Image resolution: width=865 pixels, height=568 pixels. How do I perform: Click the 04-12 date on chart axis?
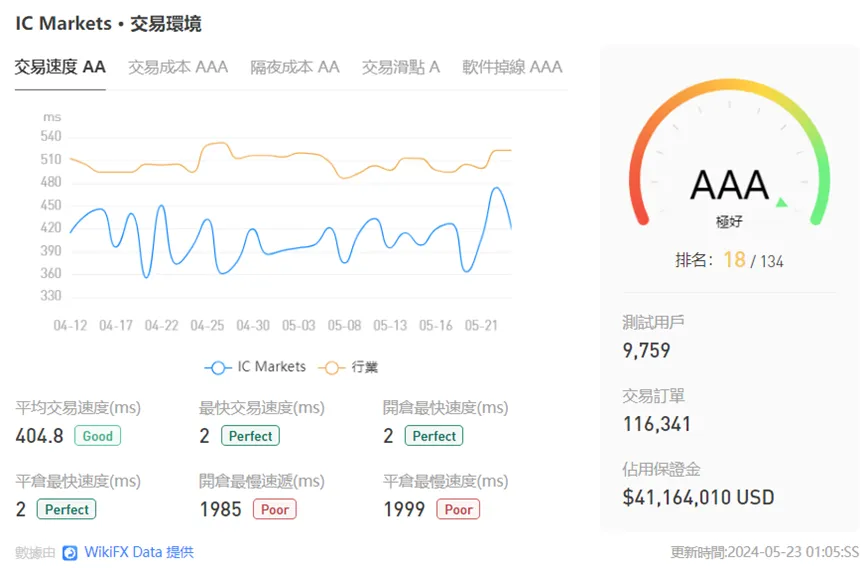pyautogui.click(x=70, y=326)
